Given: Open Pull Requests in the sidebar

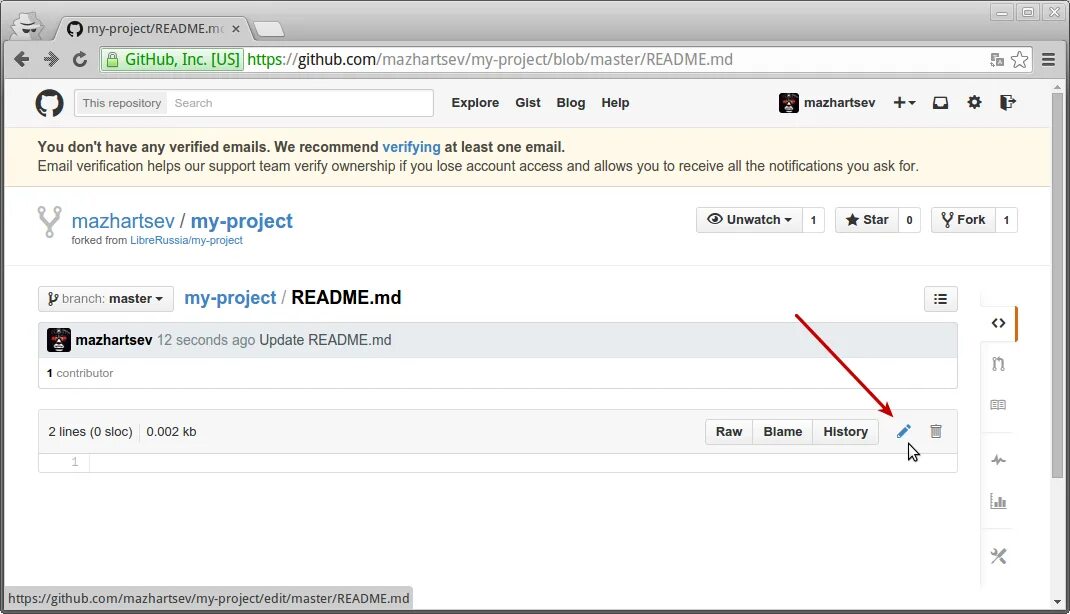Looking at the screenshot, I should 998,364.
